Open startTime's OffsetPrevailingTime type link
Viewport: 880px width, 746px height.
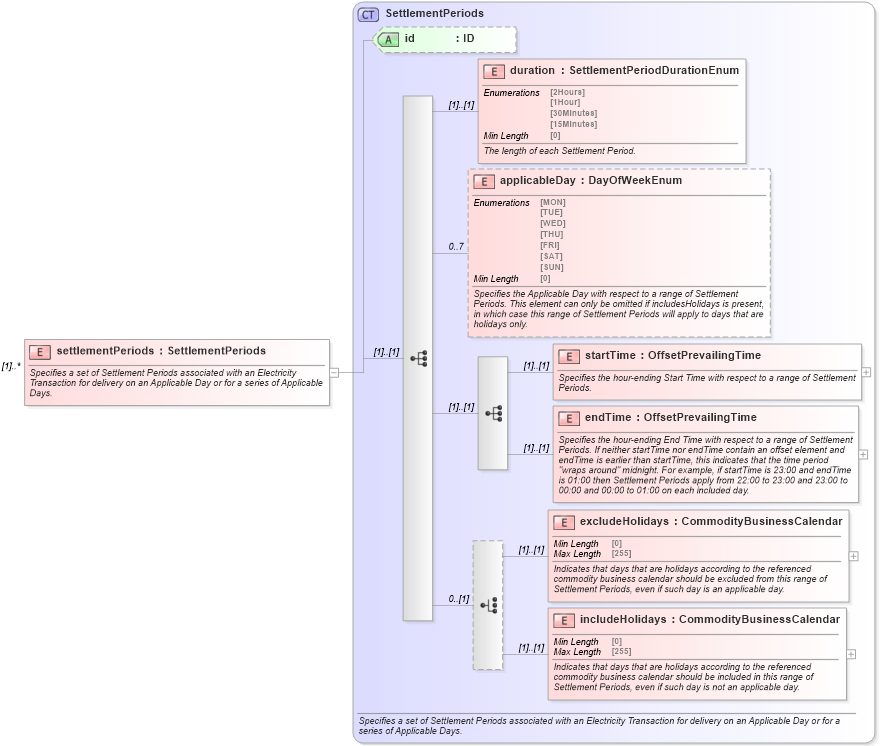click(x=704, y=355)
